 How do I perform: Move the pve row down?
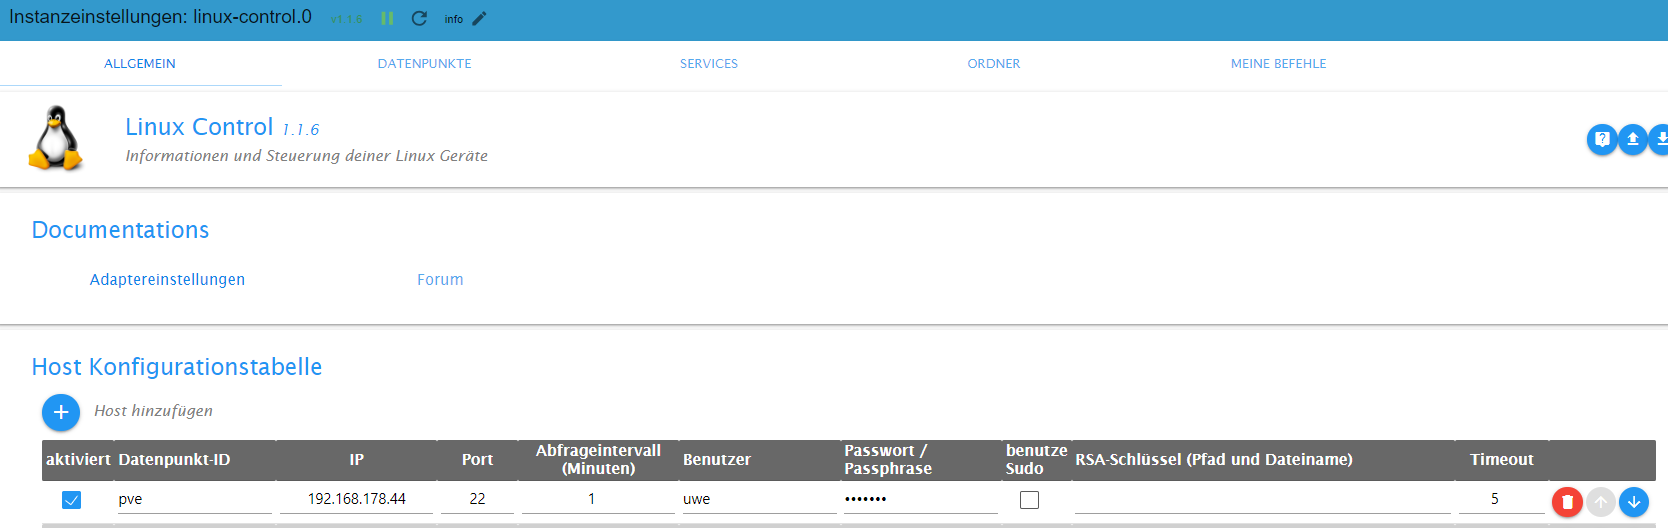coord(1634,502)
